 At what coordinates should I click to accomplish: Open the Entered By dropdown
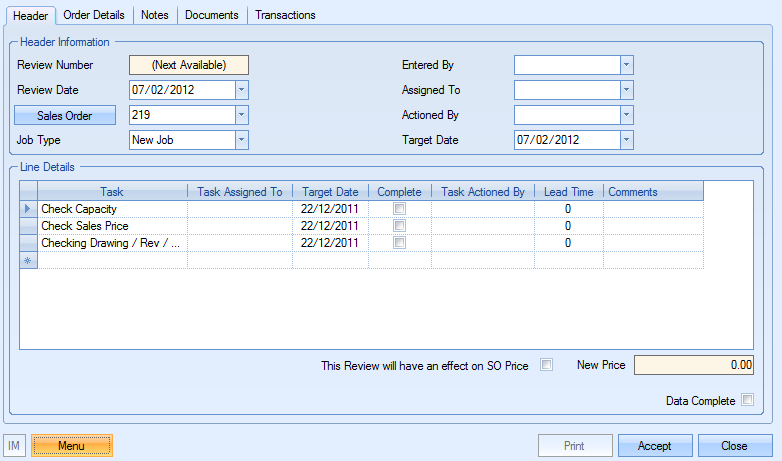[x=626, y=65]
